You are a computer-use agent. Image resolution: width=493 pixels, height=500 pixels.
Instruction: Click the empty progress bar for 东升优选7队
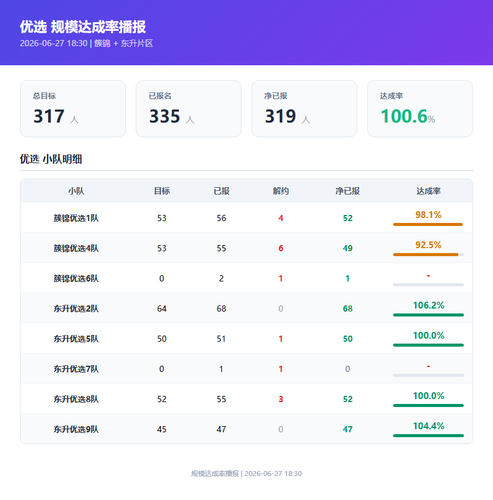428,375
